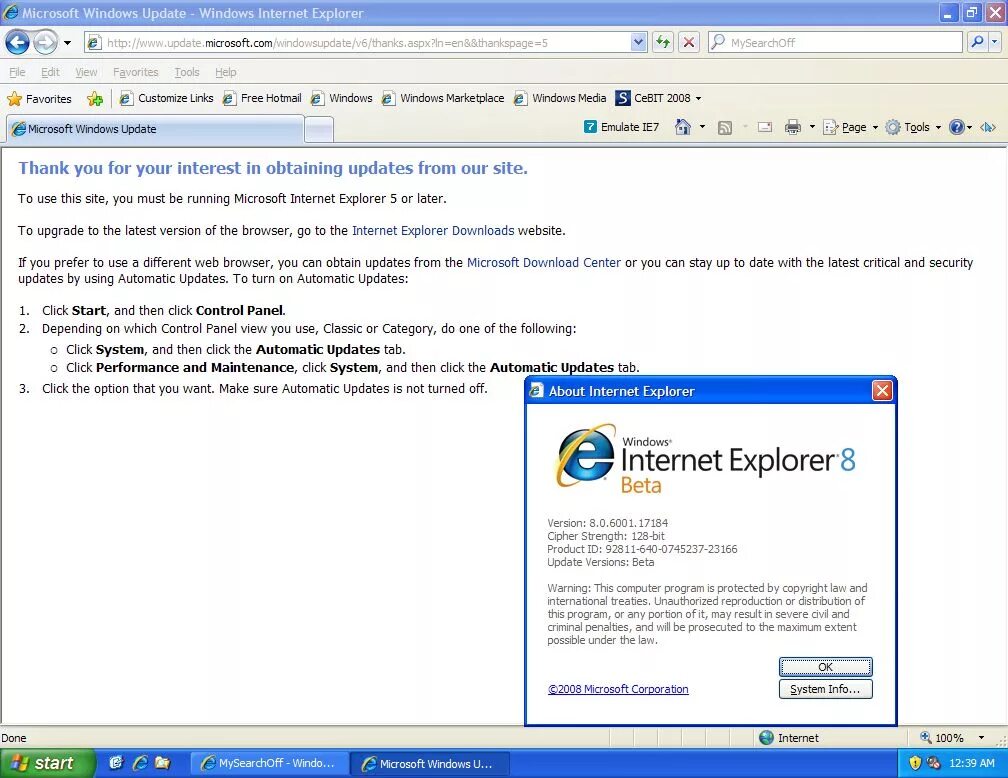The width and height of the screenshot is (1008, 778).
Task: Click the Read Mail icon
Action: pos(764,127)
